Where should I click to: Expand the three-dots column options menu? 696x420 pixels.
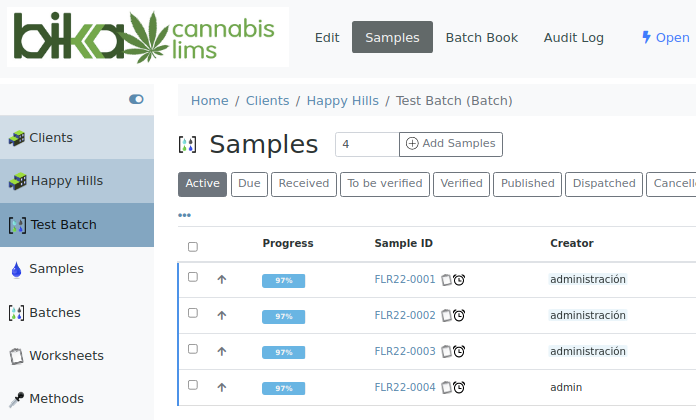(x=184, y=215)
